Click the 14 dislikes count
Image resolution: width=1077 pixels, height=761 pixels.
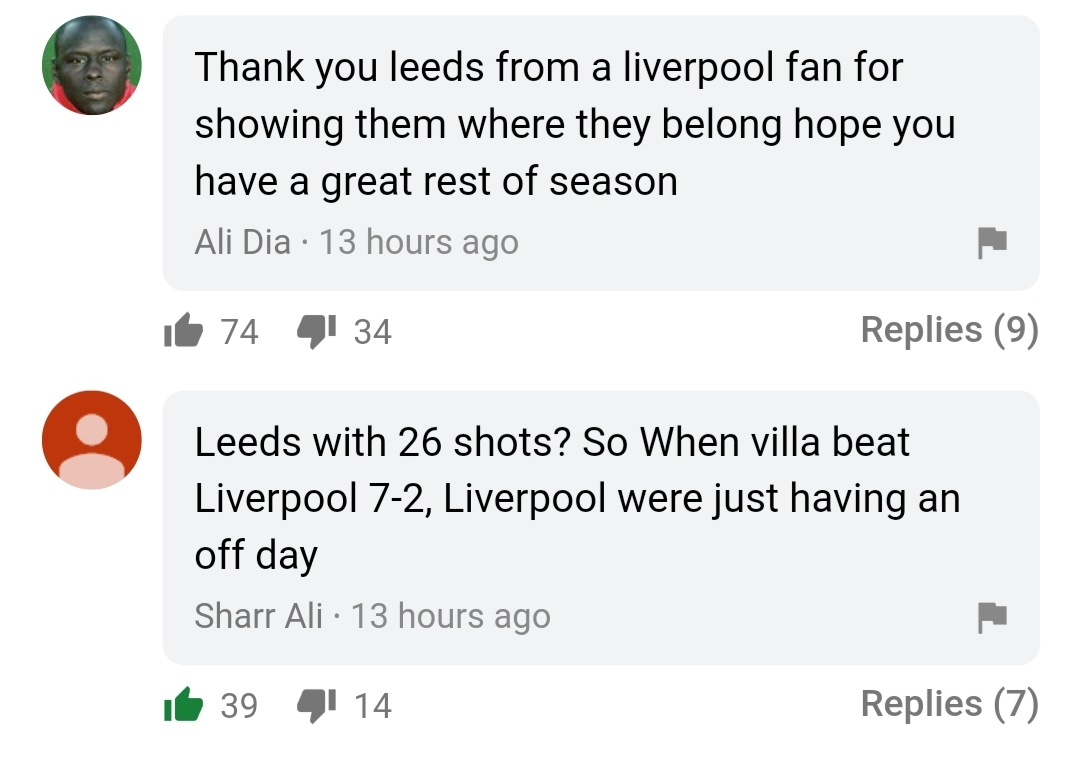click(x=372, y=707)
